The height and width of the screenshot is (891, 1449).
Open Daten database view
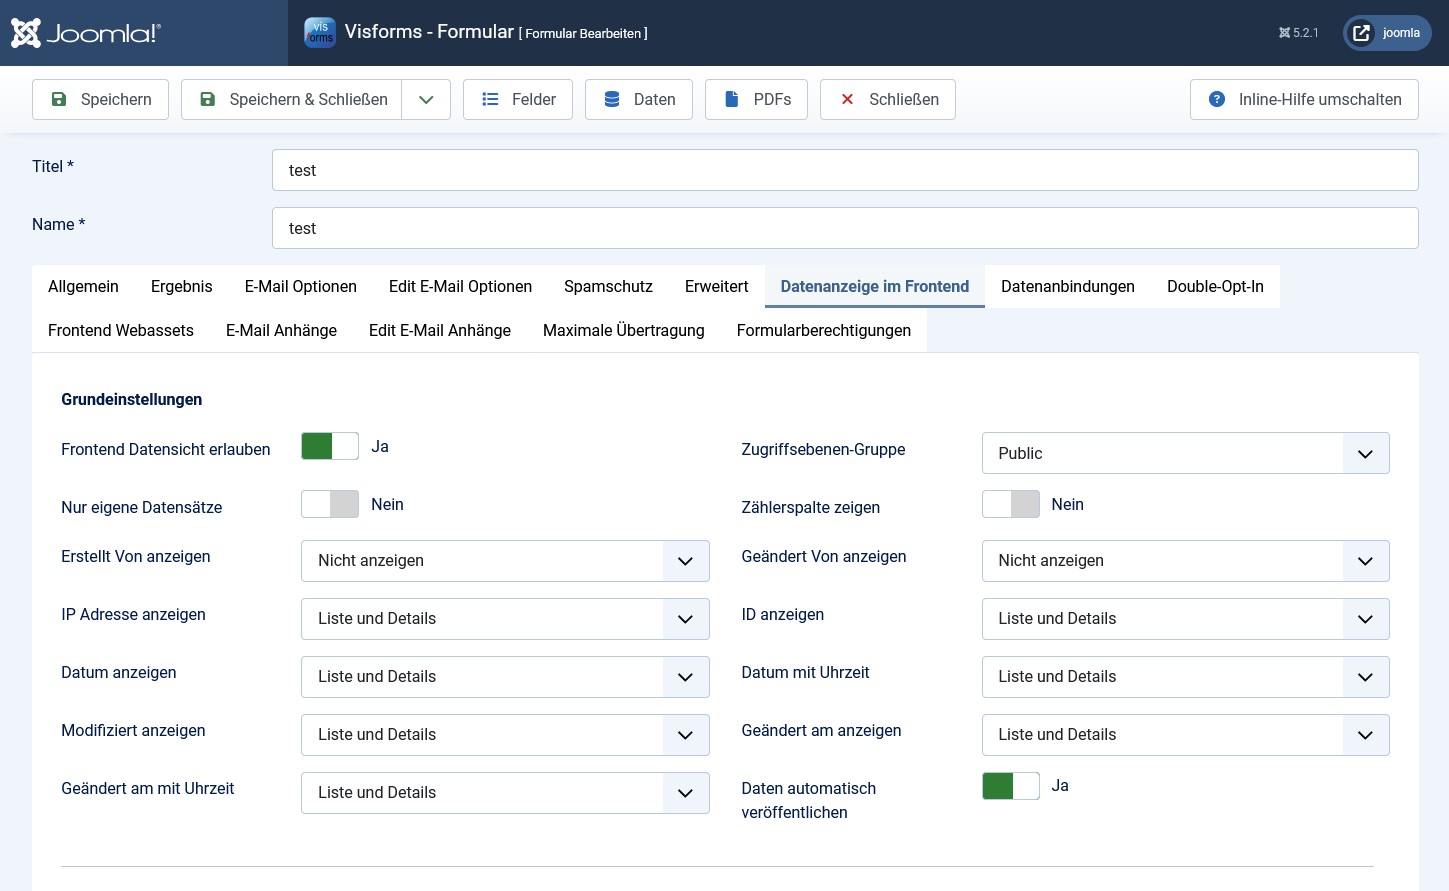coord(638,99)
